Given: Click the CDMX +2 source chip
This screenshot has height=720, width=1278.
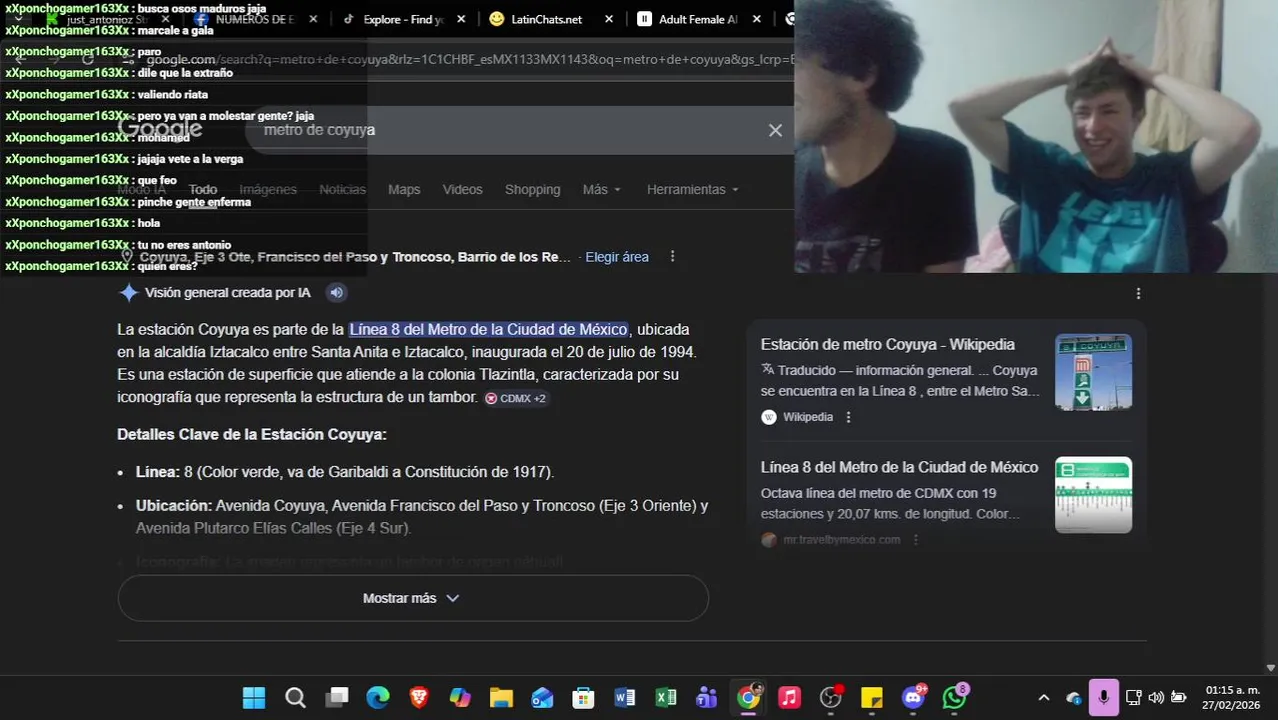Looking at the screenshot, I should point(516,398).
